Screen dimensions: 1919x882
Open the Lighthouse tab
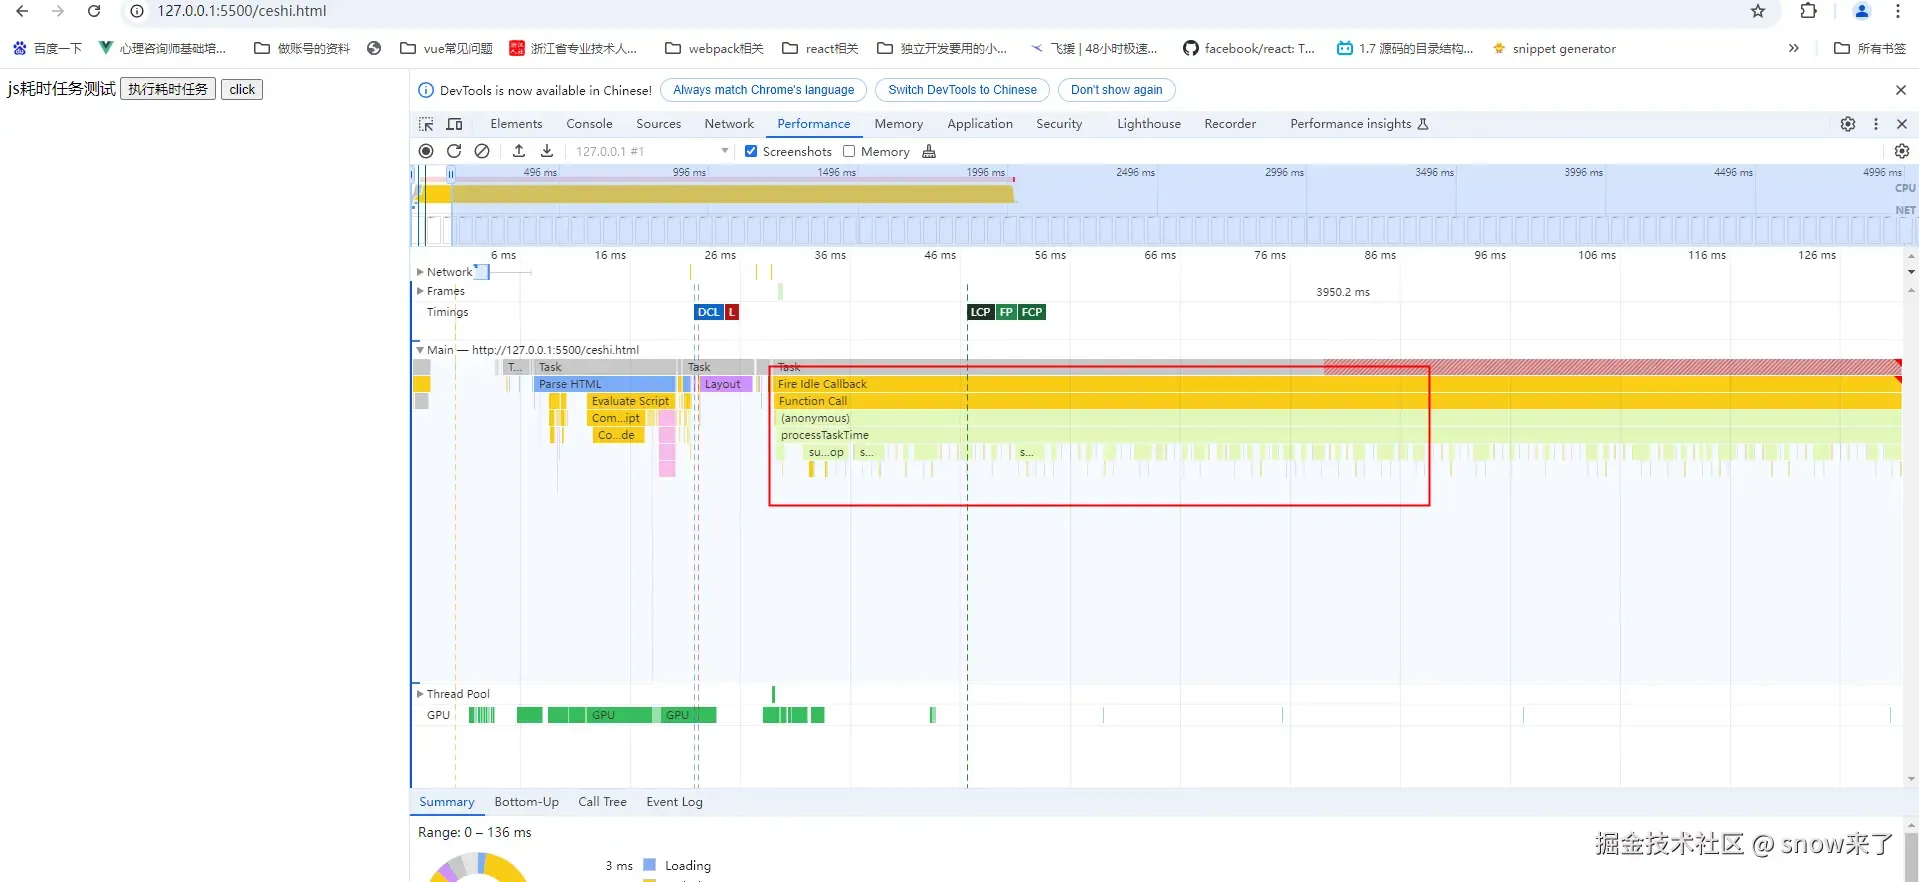coord(1148,124)
